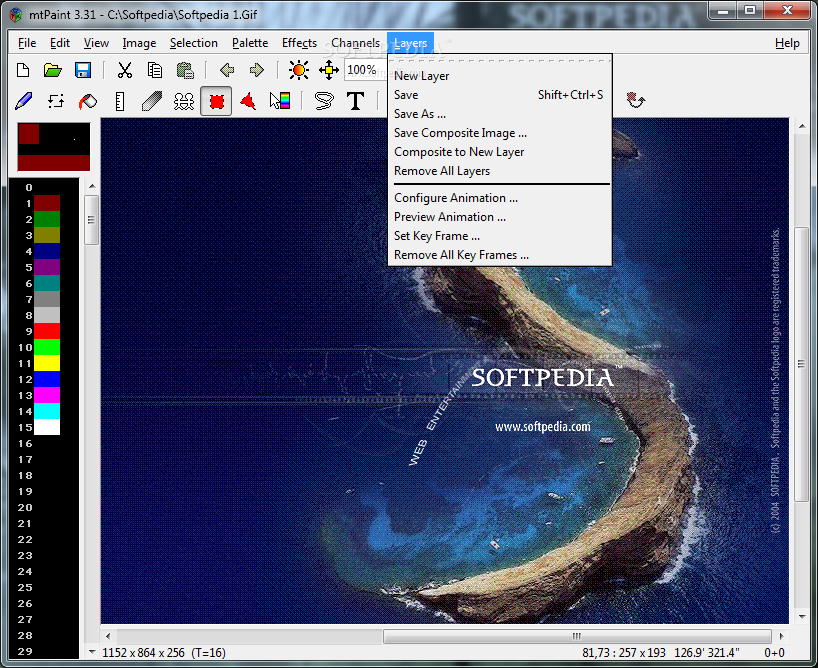The image size is (818, 668).
Task: Choose Set Key Frame ...
Action: click(x=500, y=236)
